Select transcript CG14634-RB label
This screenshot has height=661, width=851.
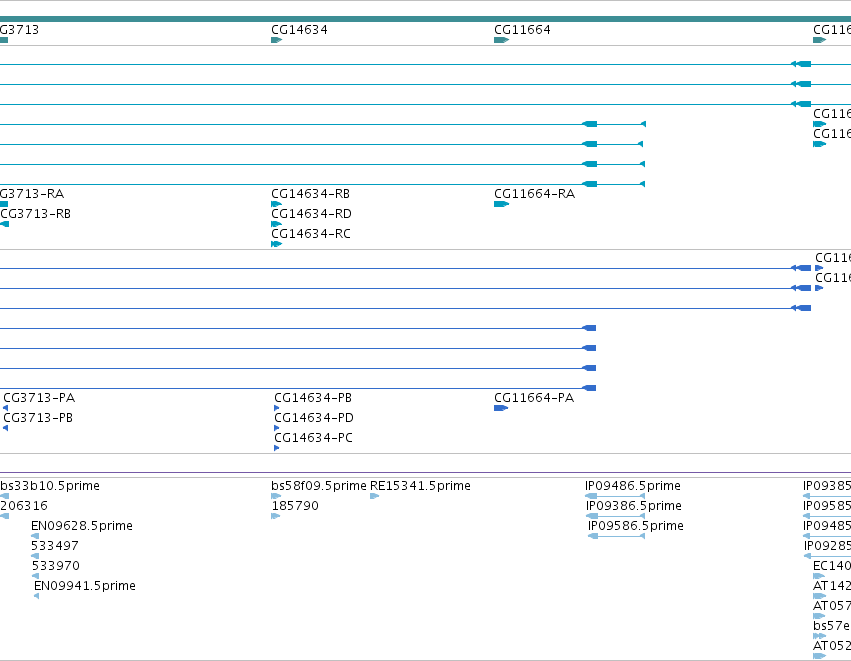click(310, 194)
